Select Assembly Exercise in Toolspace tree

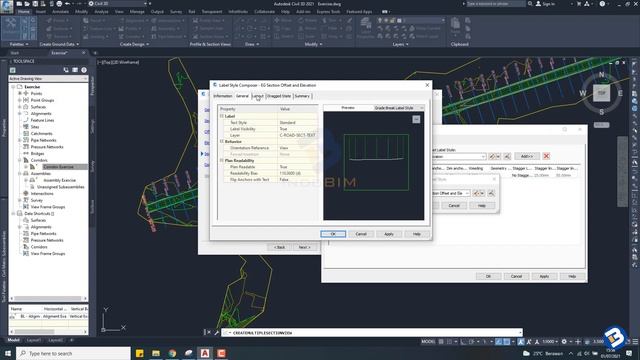pos(59,180)
